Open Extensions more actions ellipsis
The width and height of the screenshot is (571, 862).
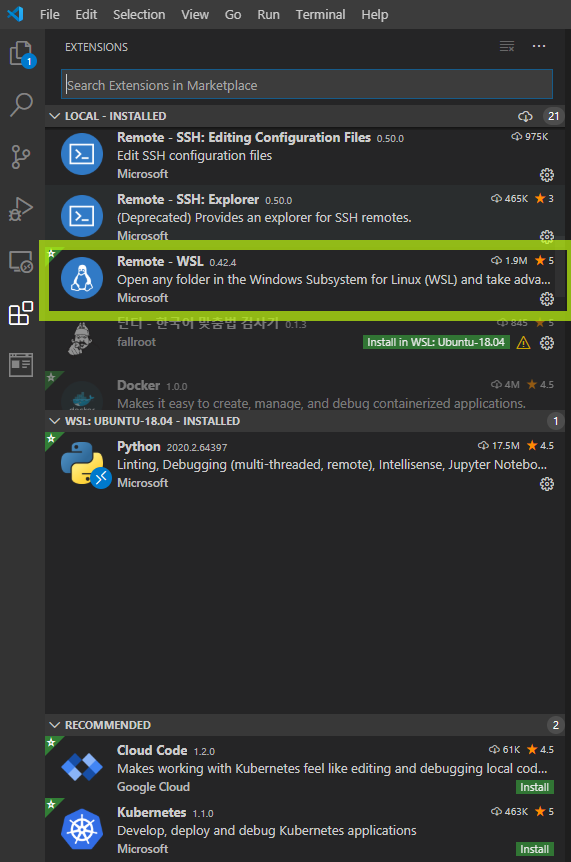pos(539,46)
